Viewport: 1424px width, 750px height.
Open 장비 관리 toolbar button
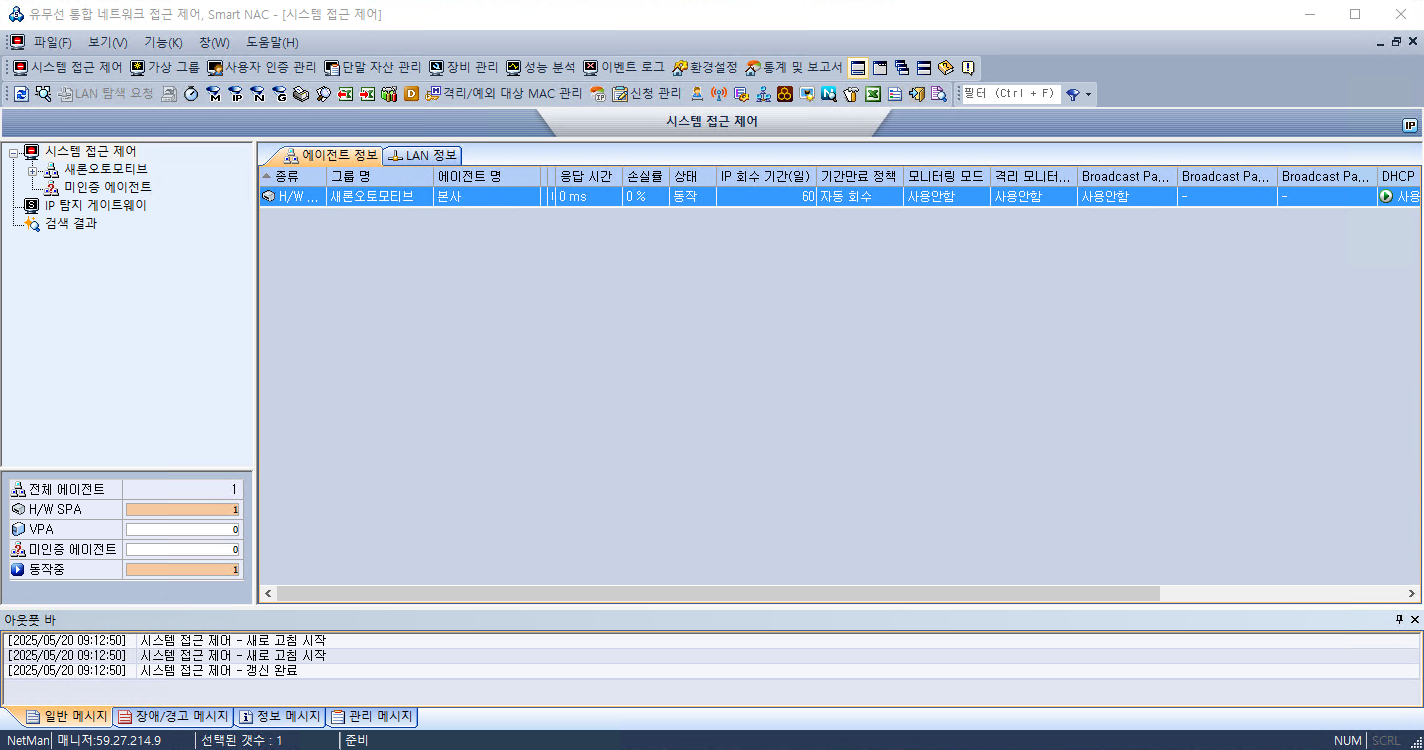(463, 68)
